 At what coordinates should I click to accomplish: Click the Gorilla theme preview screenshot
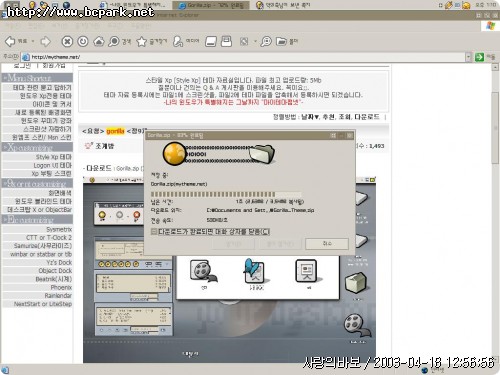tap(229, 270)
